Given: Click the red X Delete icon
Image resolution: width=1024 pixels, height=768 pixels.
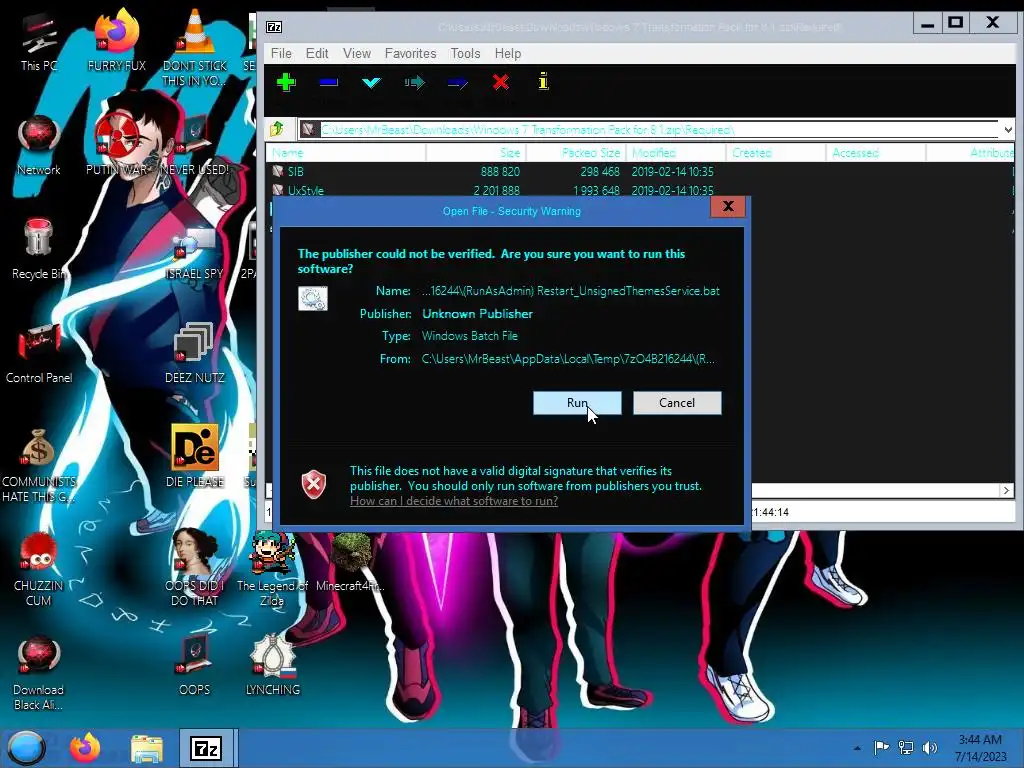Looking at the screenshot, I should (x=501, y=82).
